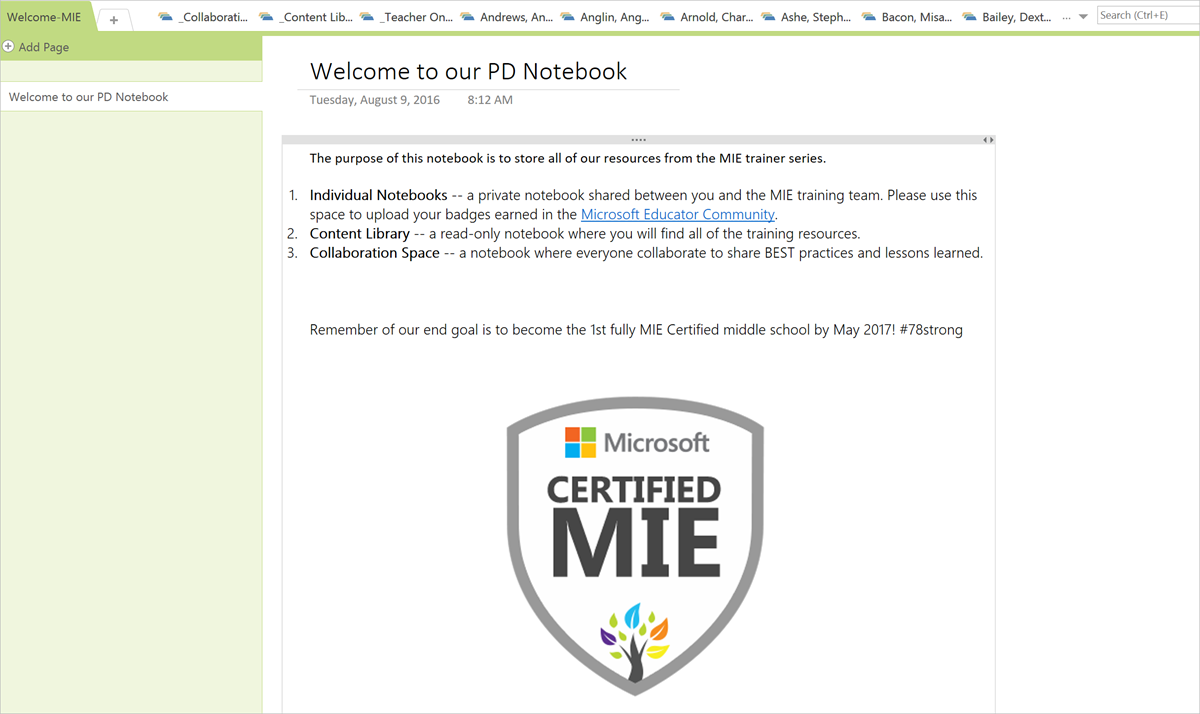Select the Welcome to our PD Notebook page

(x=89, y=97)
